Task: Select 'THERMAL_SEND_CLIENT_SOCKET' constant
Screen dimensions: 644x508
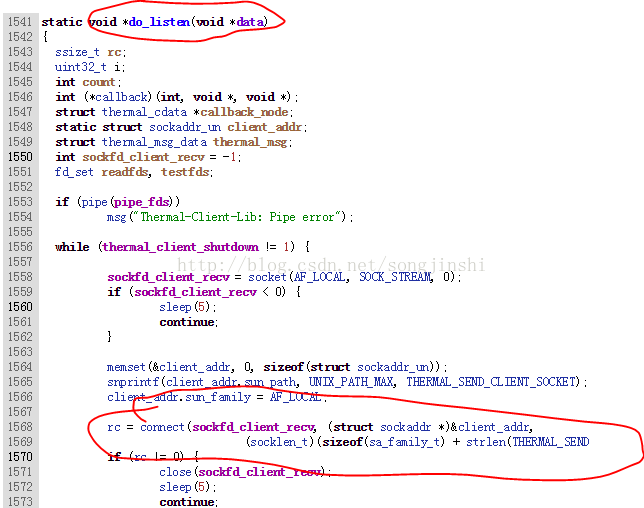Action: coord(490,382)
